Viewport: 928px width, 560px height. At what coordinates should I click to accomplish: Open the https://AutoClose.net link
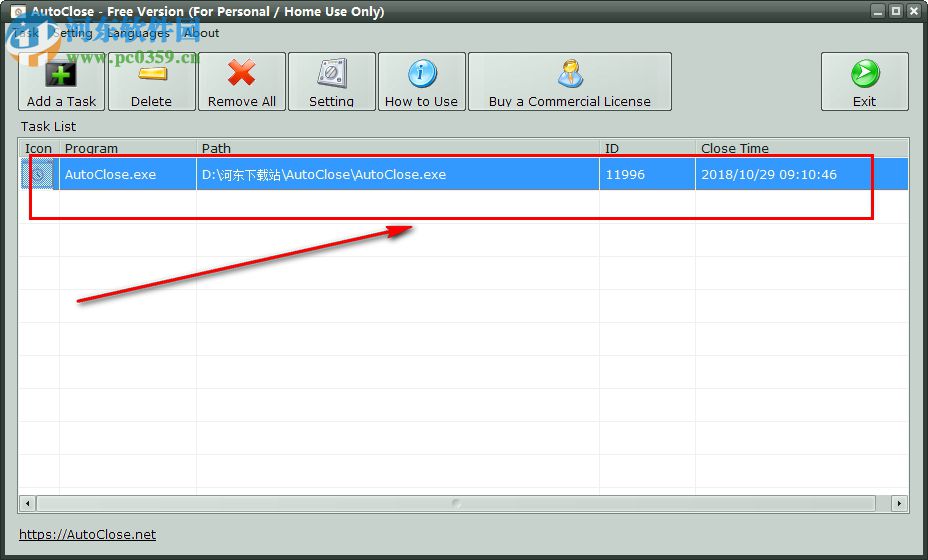pos(88,535)
